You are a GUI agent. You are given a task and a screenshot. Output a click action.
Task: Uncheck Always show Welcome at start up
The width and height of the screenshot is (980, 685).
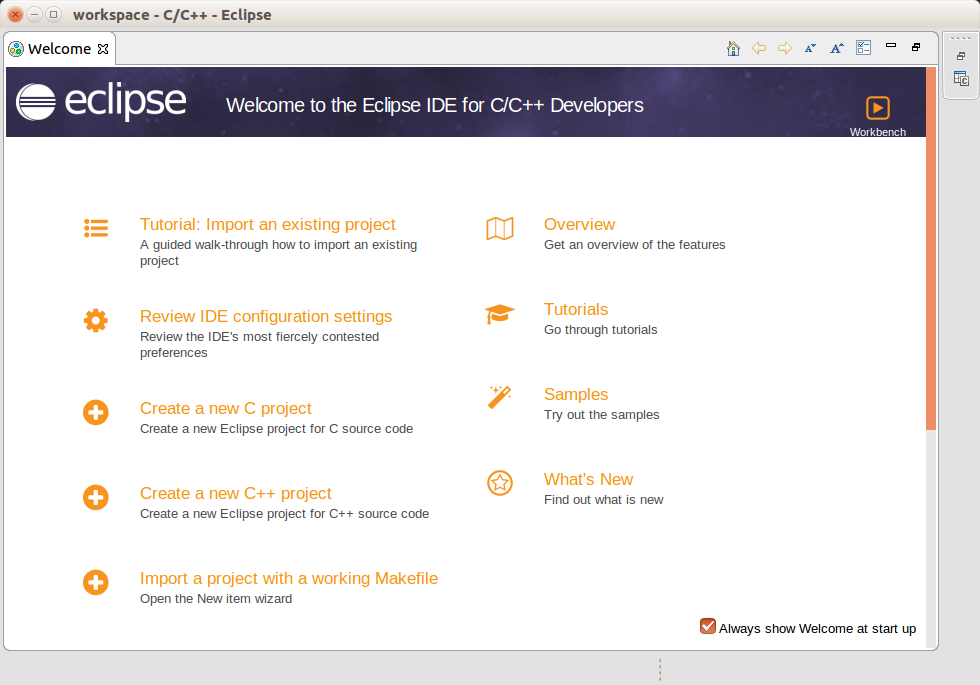coord(708,626)
